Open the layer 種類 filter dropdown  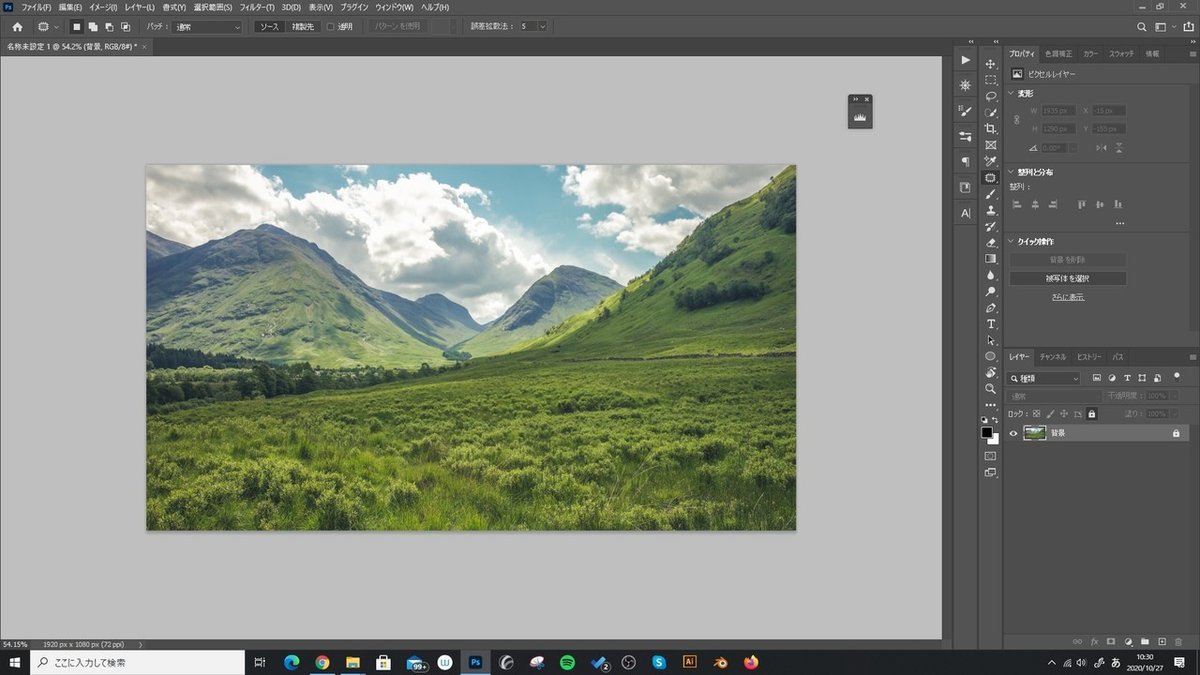pos(1044,378)
